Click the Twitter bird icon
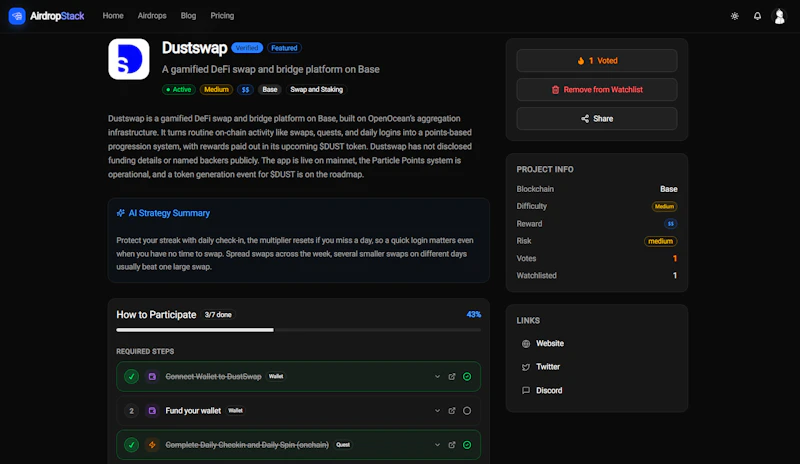 pos(526,367)
